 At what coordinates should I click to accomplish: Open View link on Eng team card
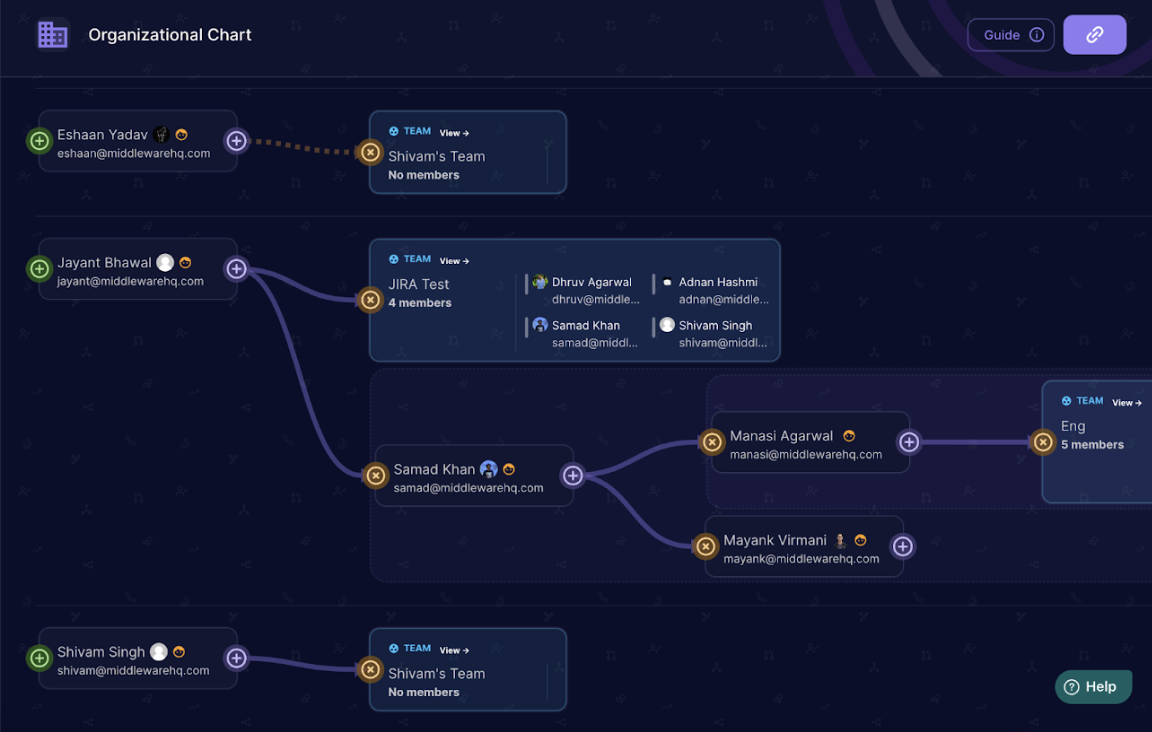point(1127,403)
